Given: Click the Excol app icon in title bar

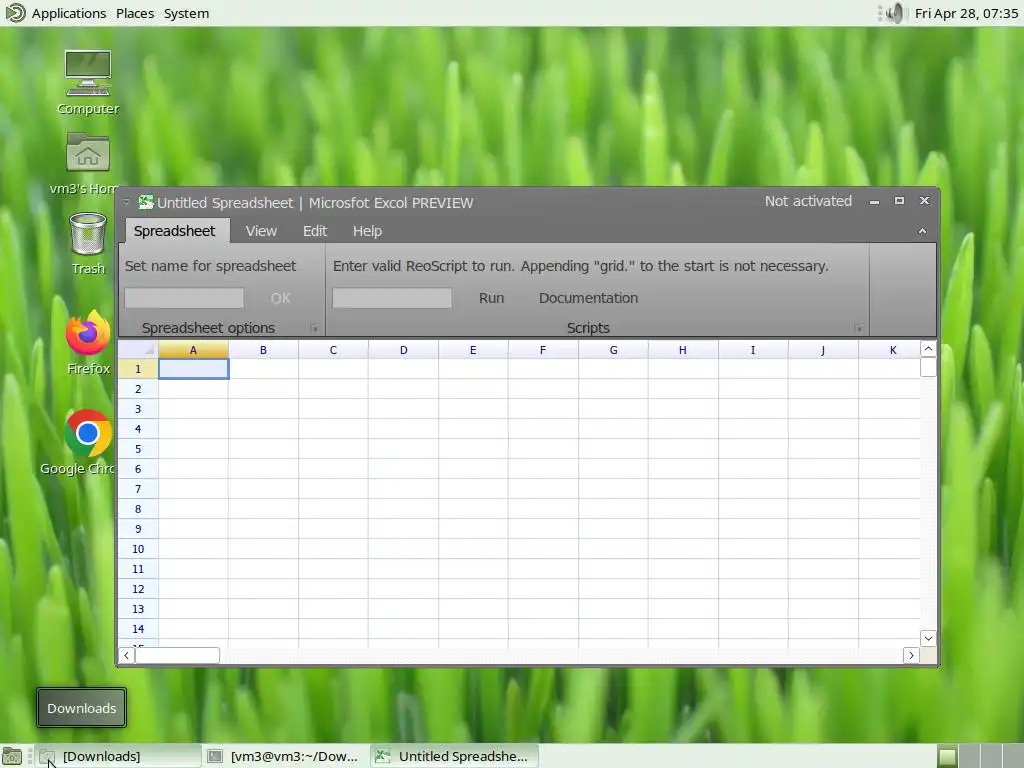Looking at the screenshot, I should (x=146, y=202).
